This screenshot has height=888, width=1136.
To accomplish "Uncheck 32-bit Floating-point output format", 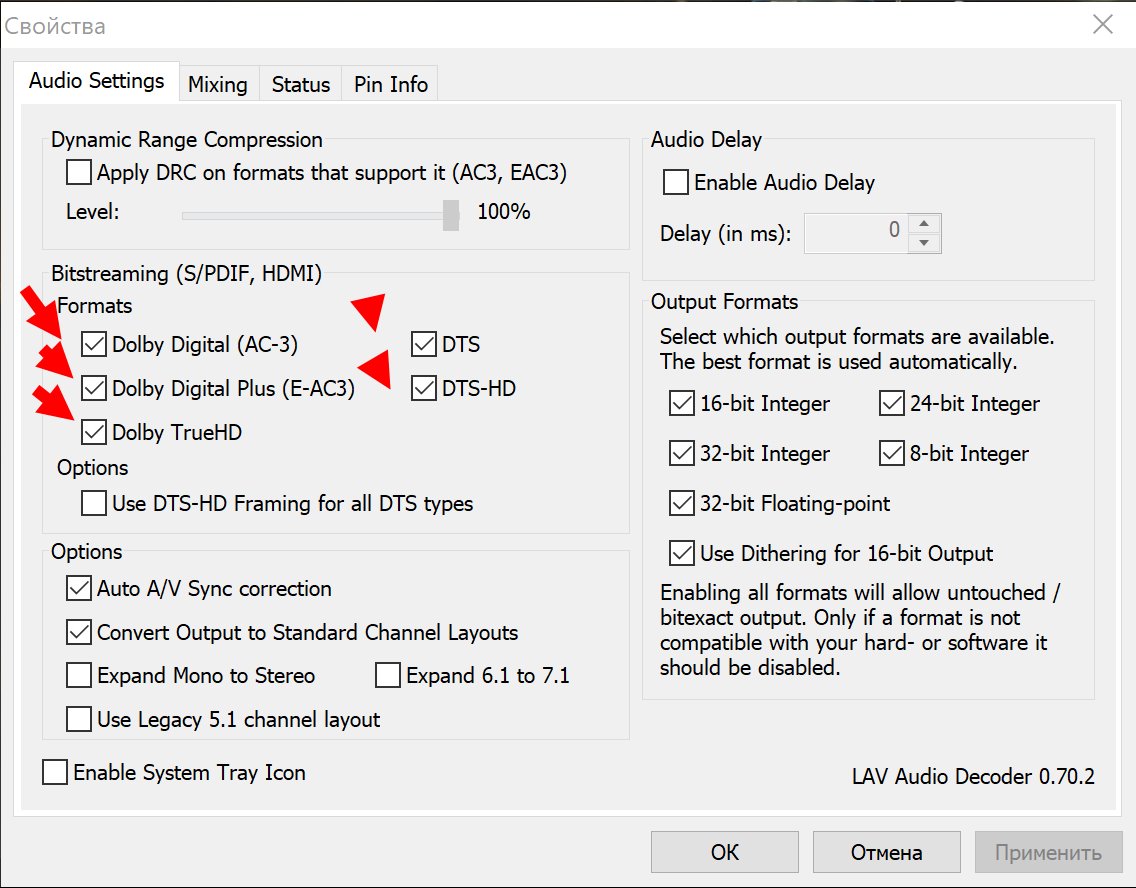I will (x=682, y=503).
